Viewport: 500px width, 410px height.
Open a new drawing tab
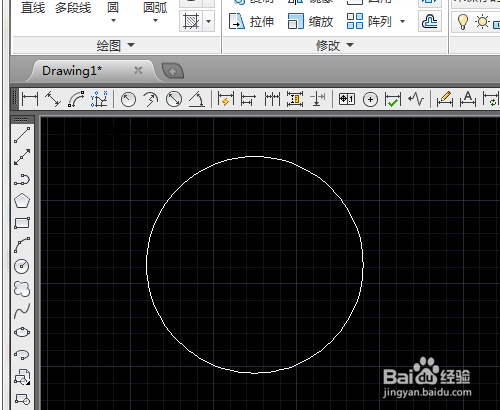point(173,71)
